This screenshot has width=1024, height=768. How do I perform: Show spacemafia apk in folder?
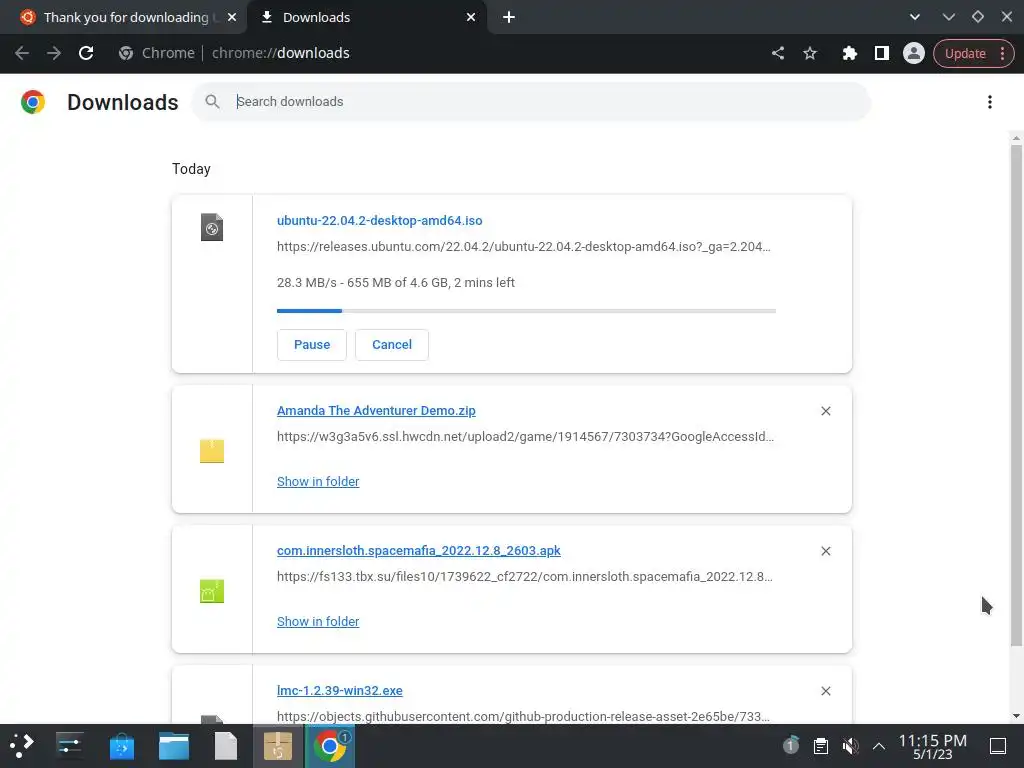318,622
